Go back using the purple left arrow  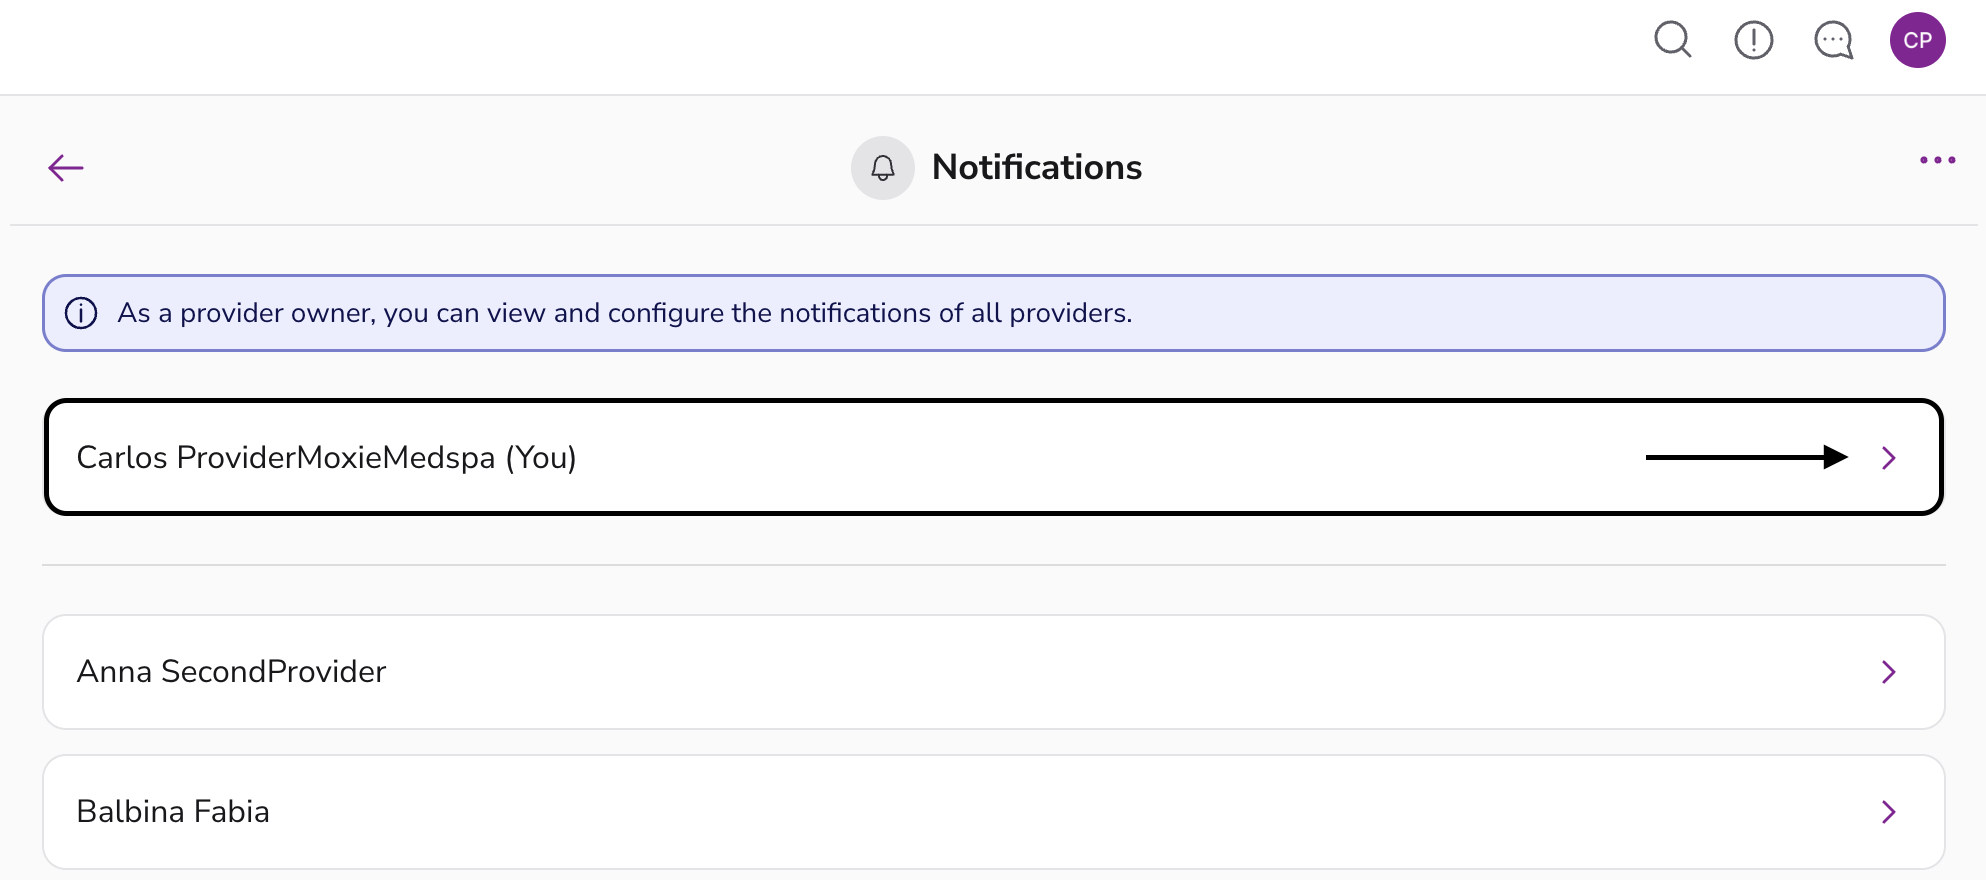click(66, 167)
